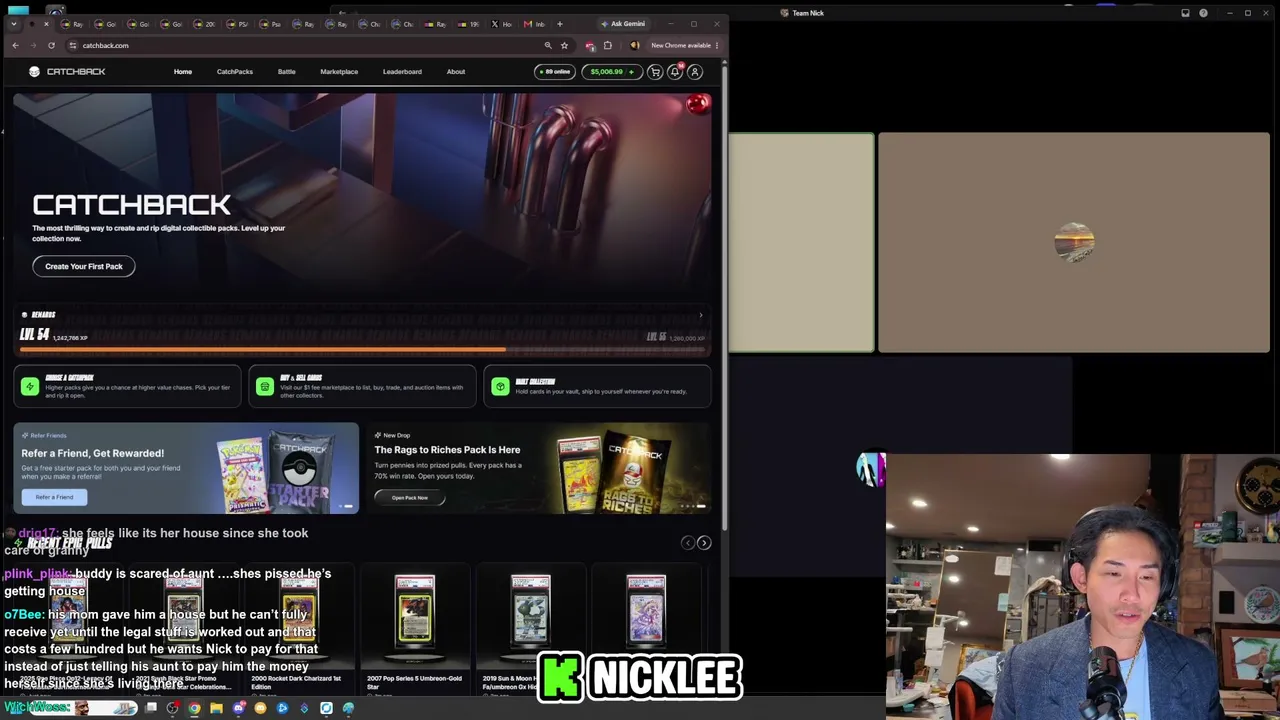Click Create Your First Pack
The width and height of the screenshot is (1280, 720).
[x=84, y=266]
